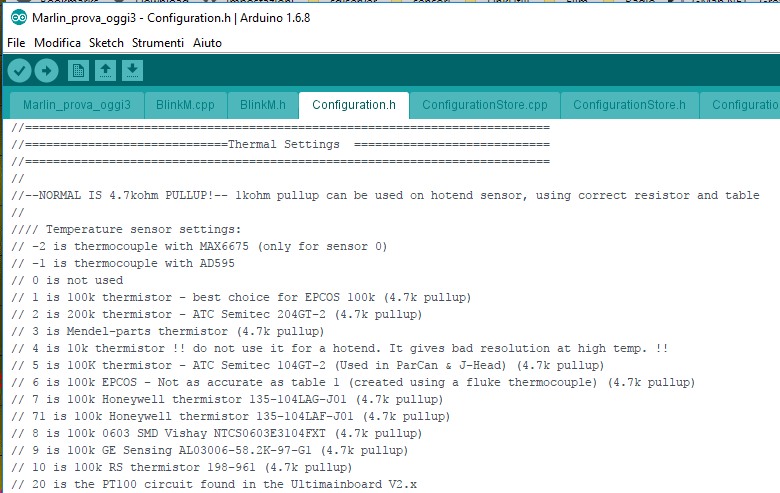Click the Honeywell 135-104LAF-J01 line
Screen dimensions: 780x493
click(x=230, y=416)
